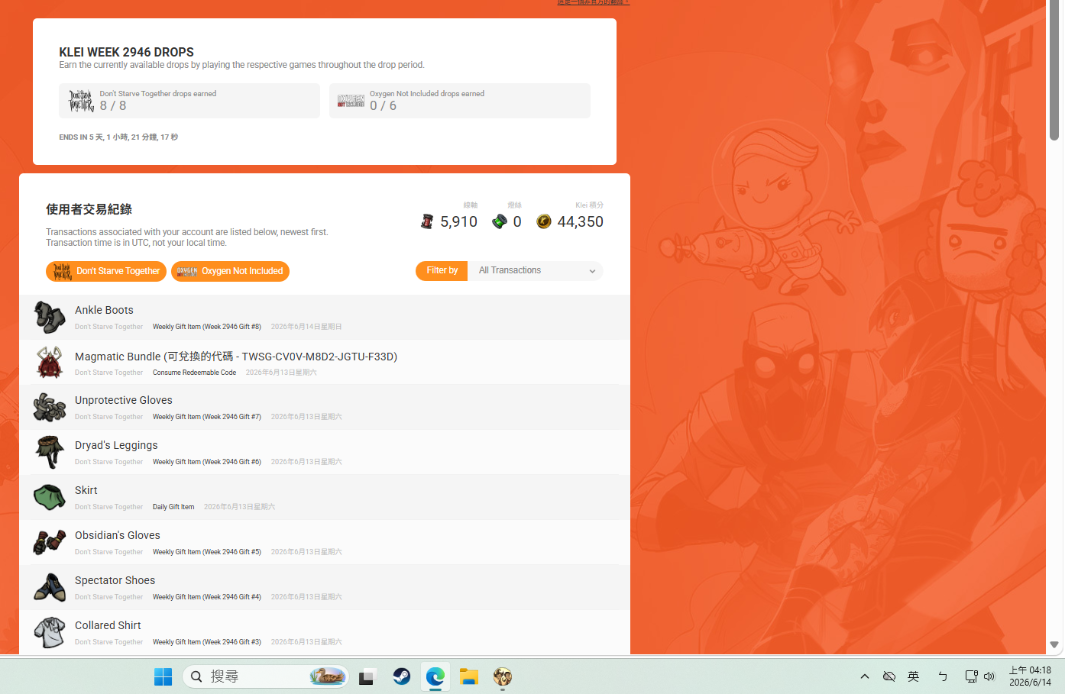
Task: Open the All Transactions dropdown
Action: point(535,271)
